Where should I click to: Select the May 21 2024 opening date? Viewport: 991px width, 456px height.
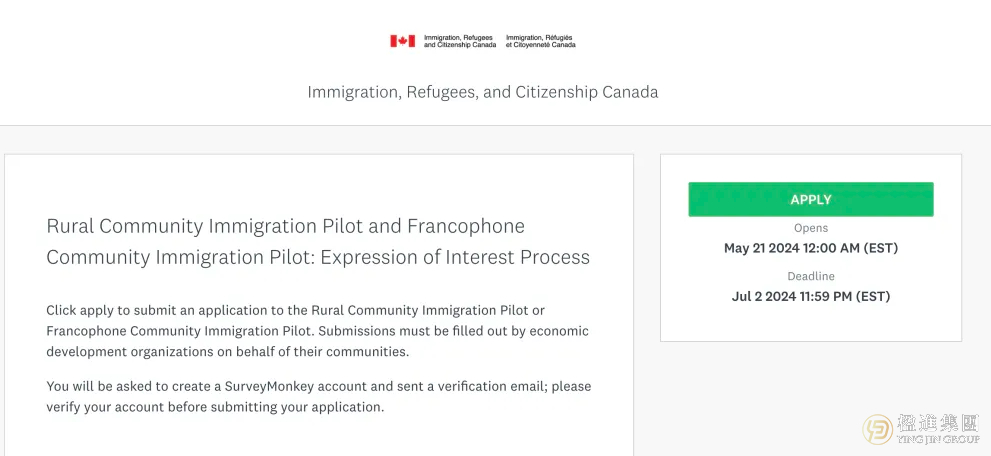(811, 248)
